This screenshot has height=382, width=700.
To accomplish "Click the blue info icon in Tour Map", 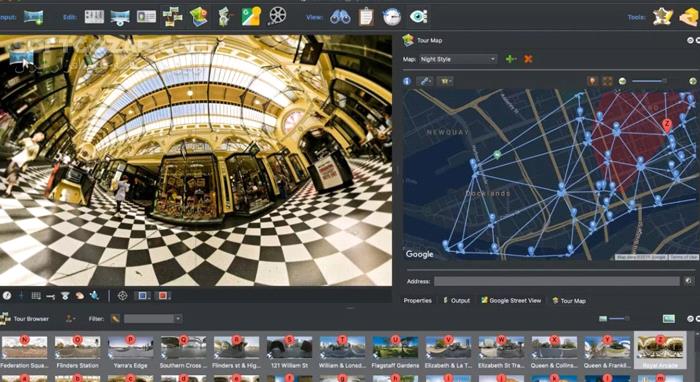I will (407, 81).
